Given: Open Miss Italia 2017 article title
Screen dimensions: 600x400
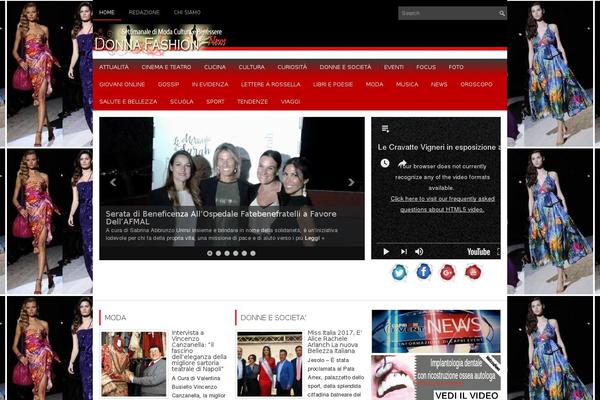Looking at the screenshot, I should [x=335, y=342].
